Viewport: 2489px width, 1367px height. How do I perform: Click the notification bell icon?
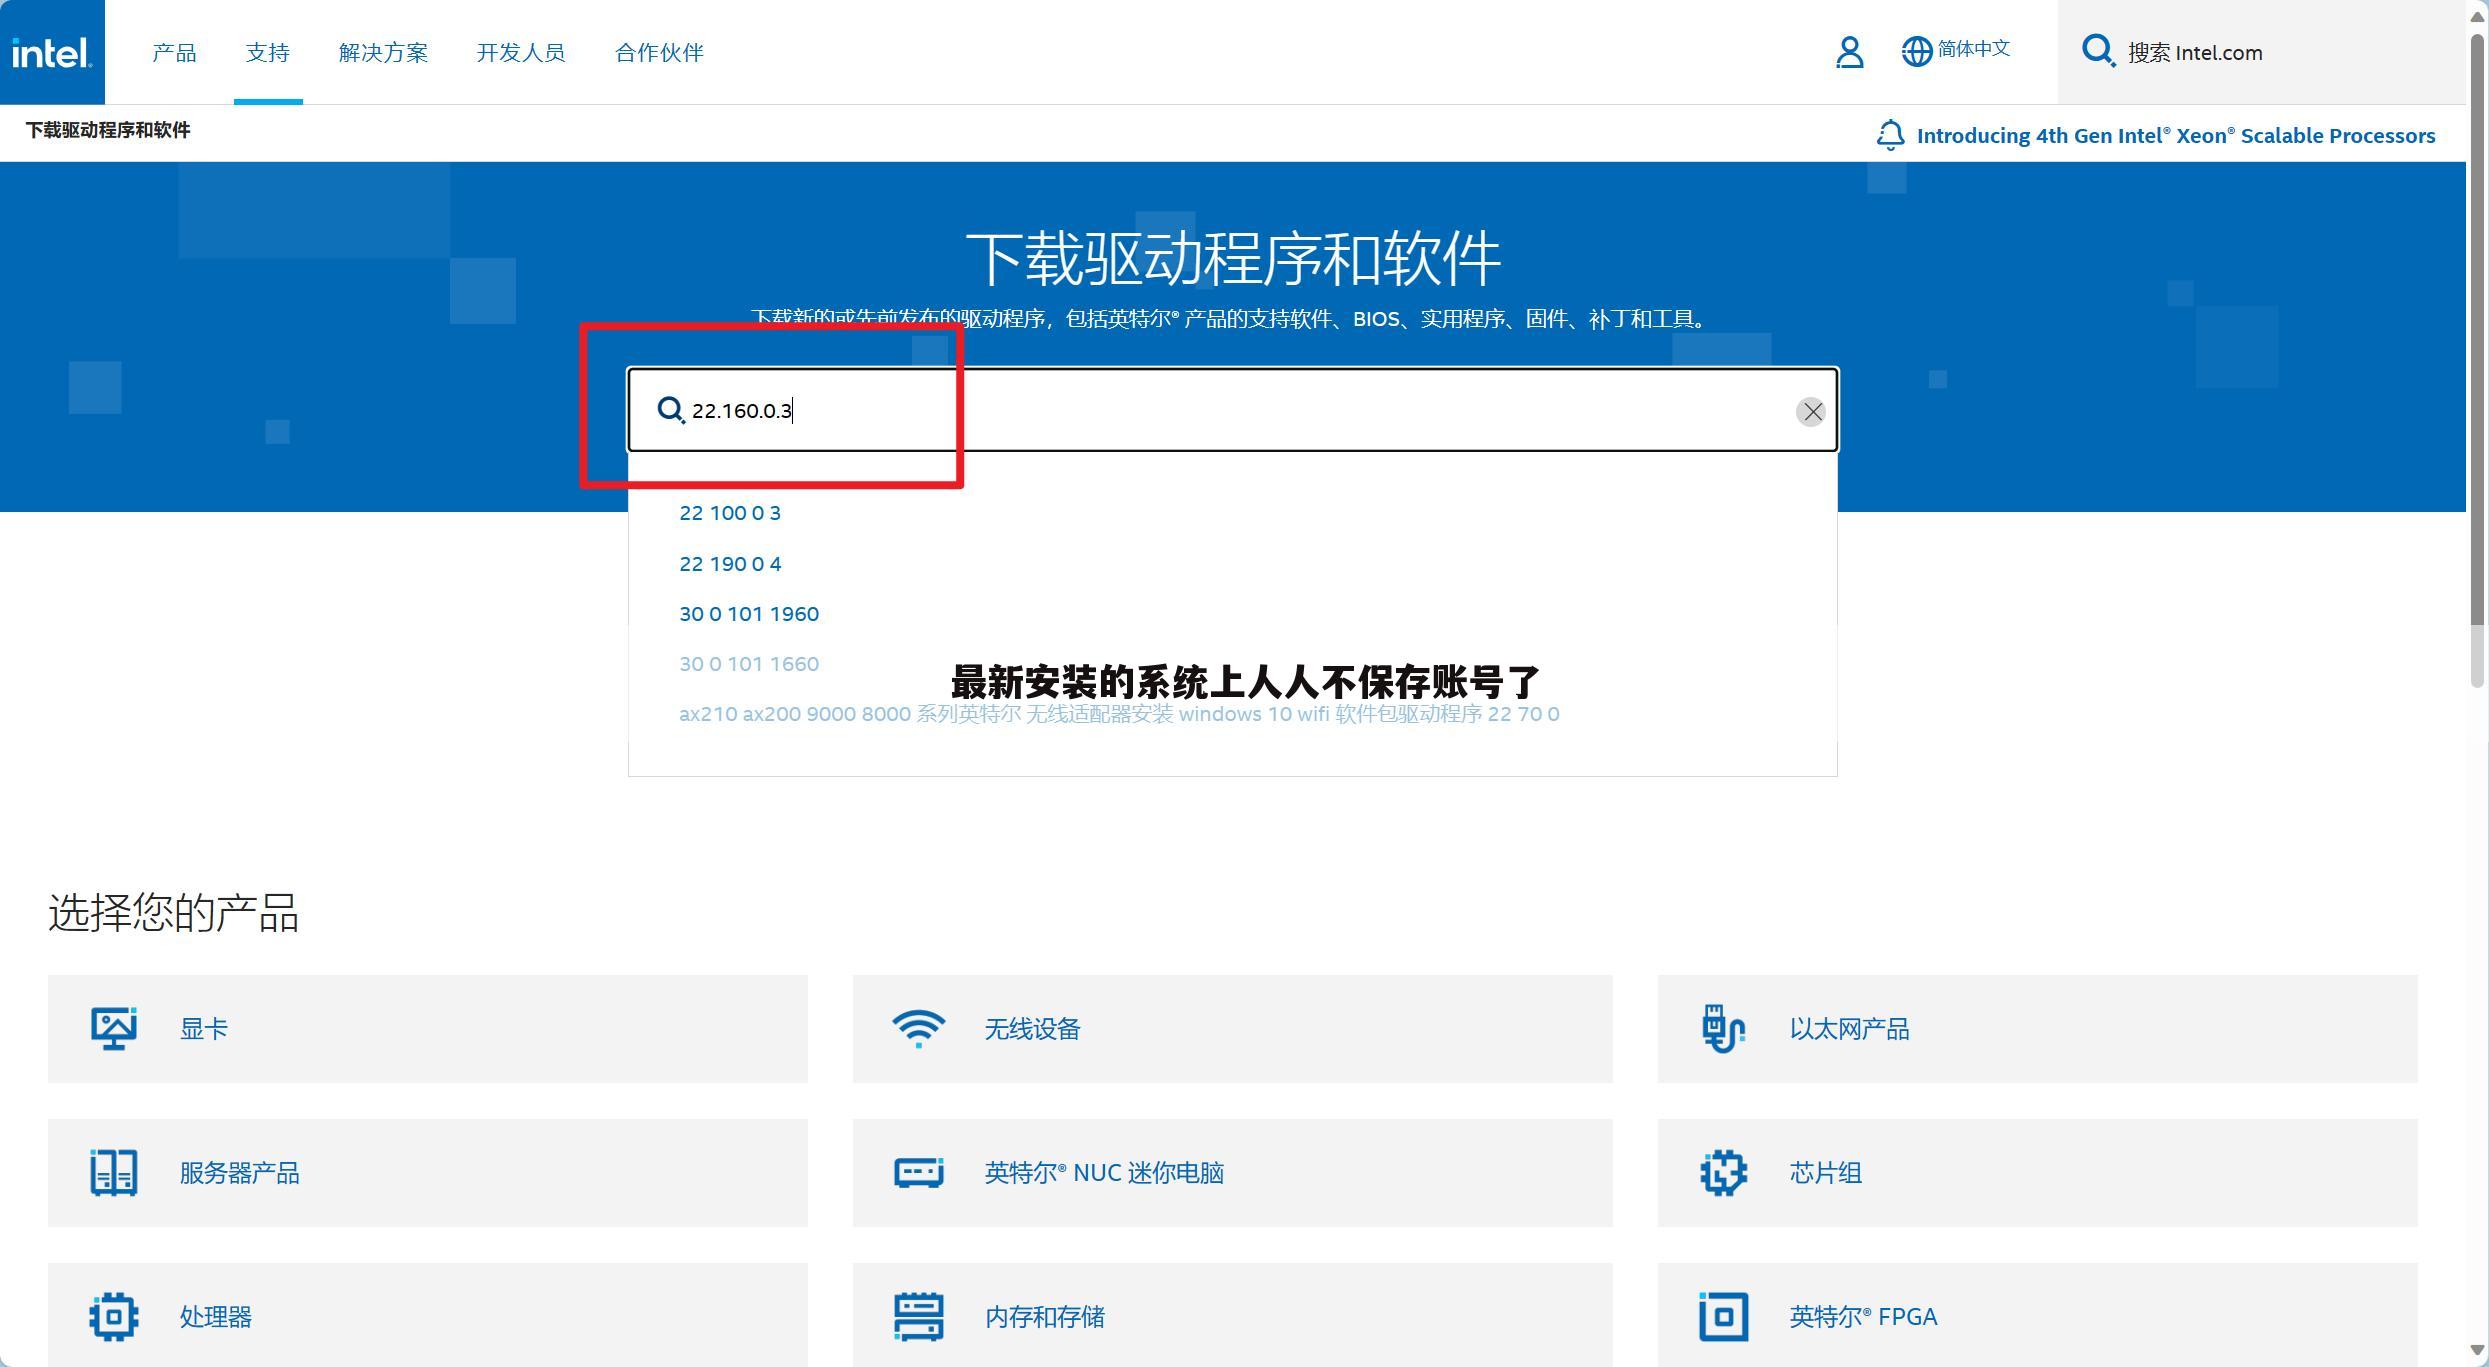pyautogui.click(x=1890, y=135)
